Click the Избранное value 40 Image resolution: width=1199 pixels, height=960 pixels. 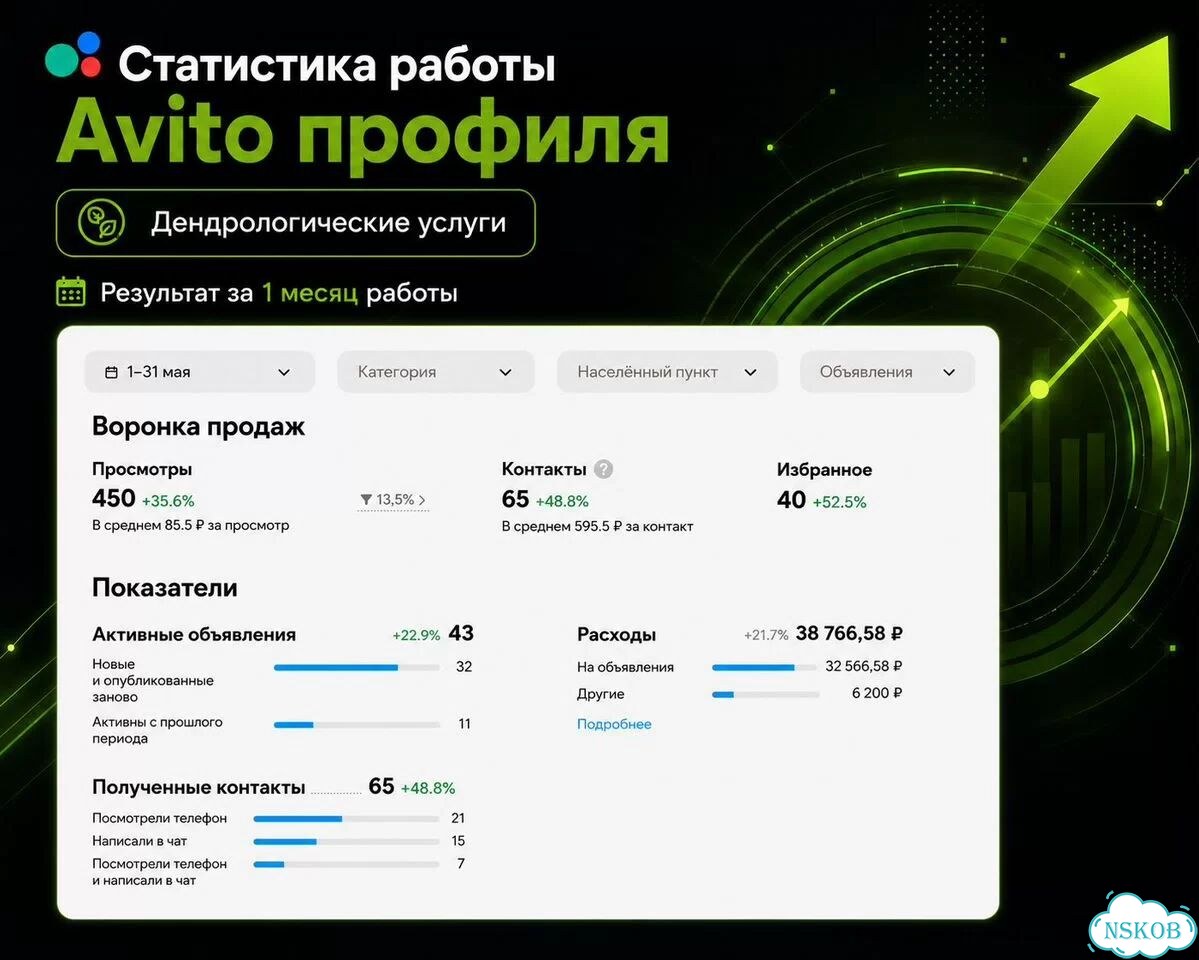pyautogui.click(x=791, y=500)
